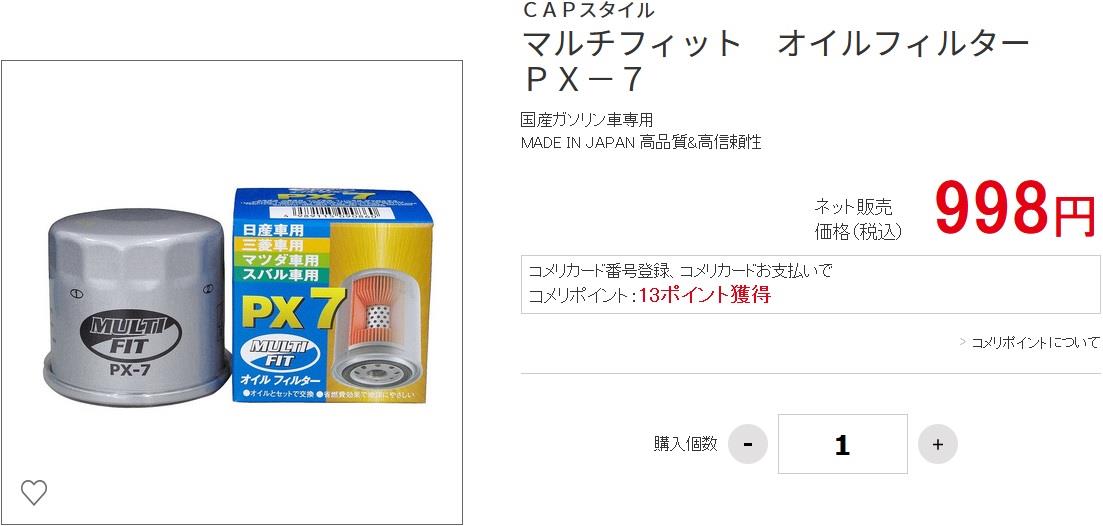
Task: Click the ネット販売価格(税込) label
Action: 857,219
